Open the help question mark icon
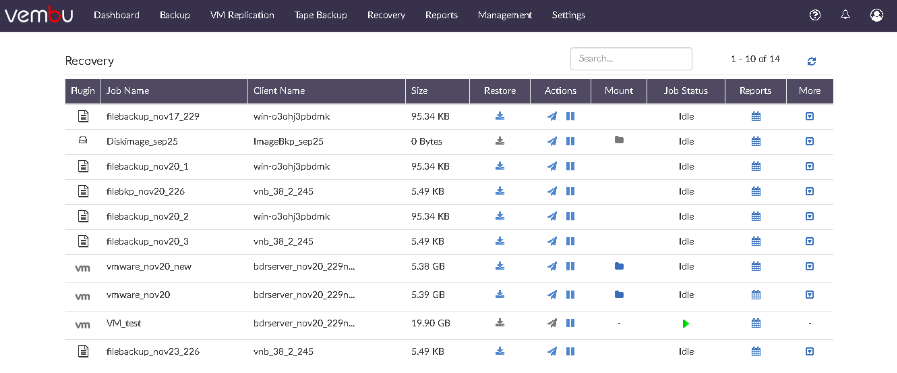Viewport: 897px width, 373px height. pos(815,15)
